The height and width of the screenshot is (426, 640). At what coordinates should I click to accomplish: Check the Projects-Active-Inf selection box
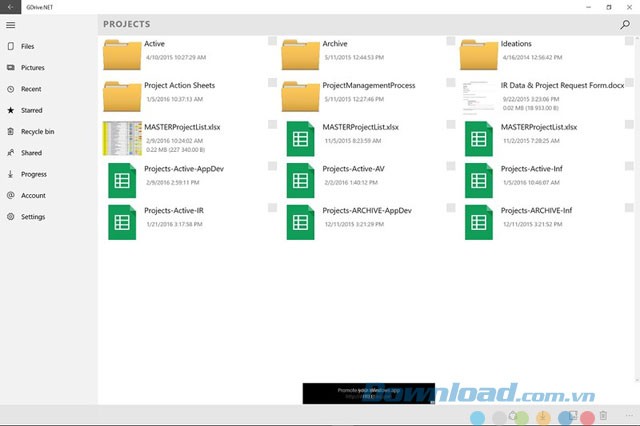click(629, 166)
